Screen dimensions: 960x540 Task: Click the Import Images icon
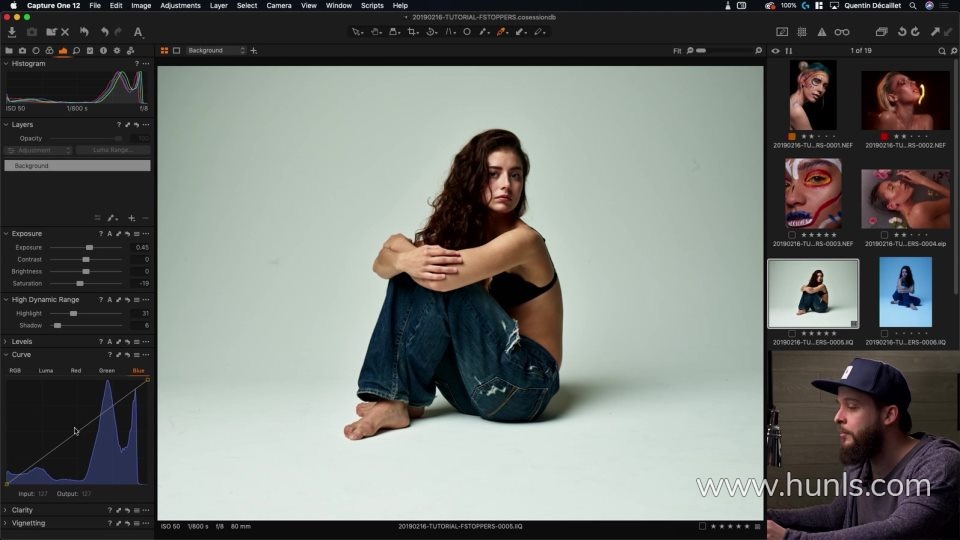pos(12,32)
